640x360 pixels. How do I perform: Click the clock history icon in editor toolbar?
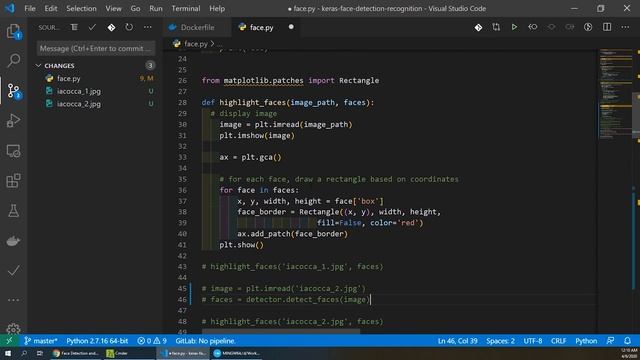coord(588,27)
